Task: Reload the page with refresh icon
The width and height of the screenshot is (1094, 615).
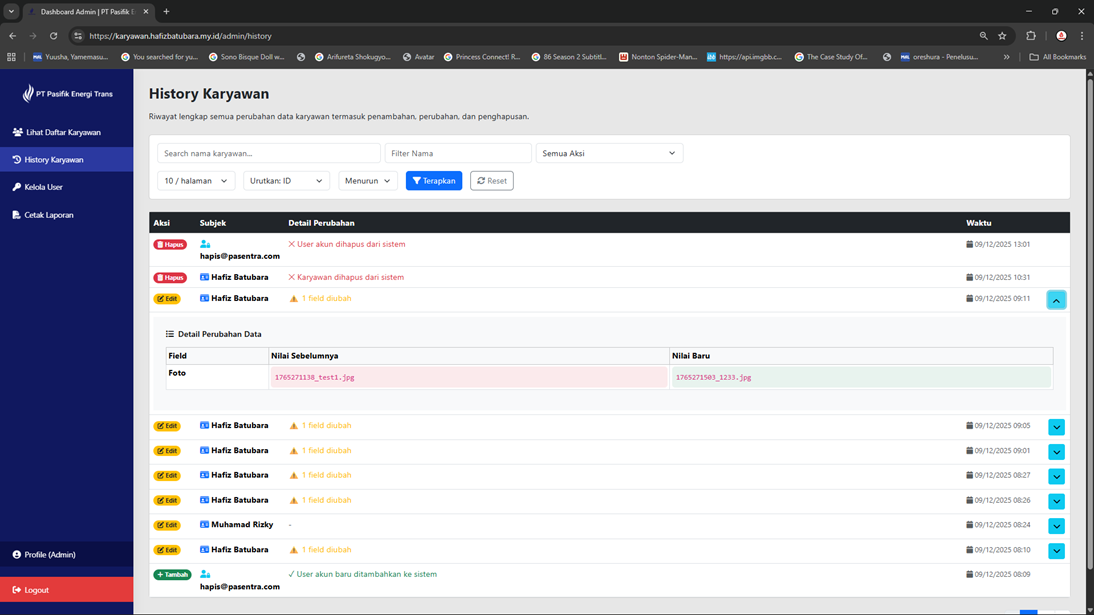Action: (53, 36)
